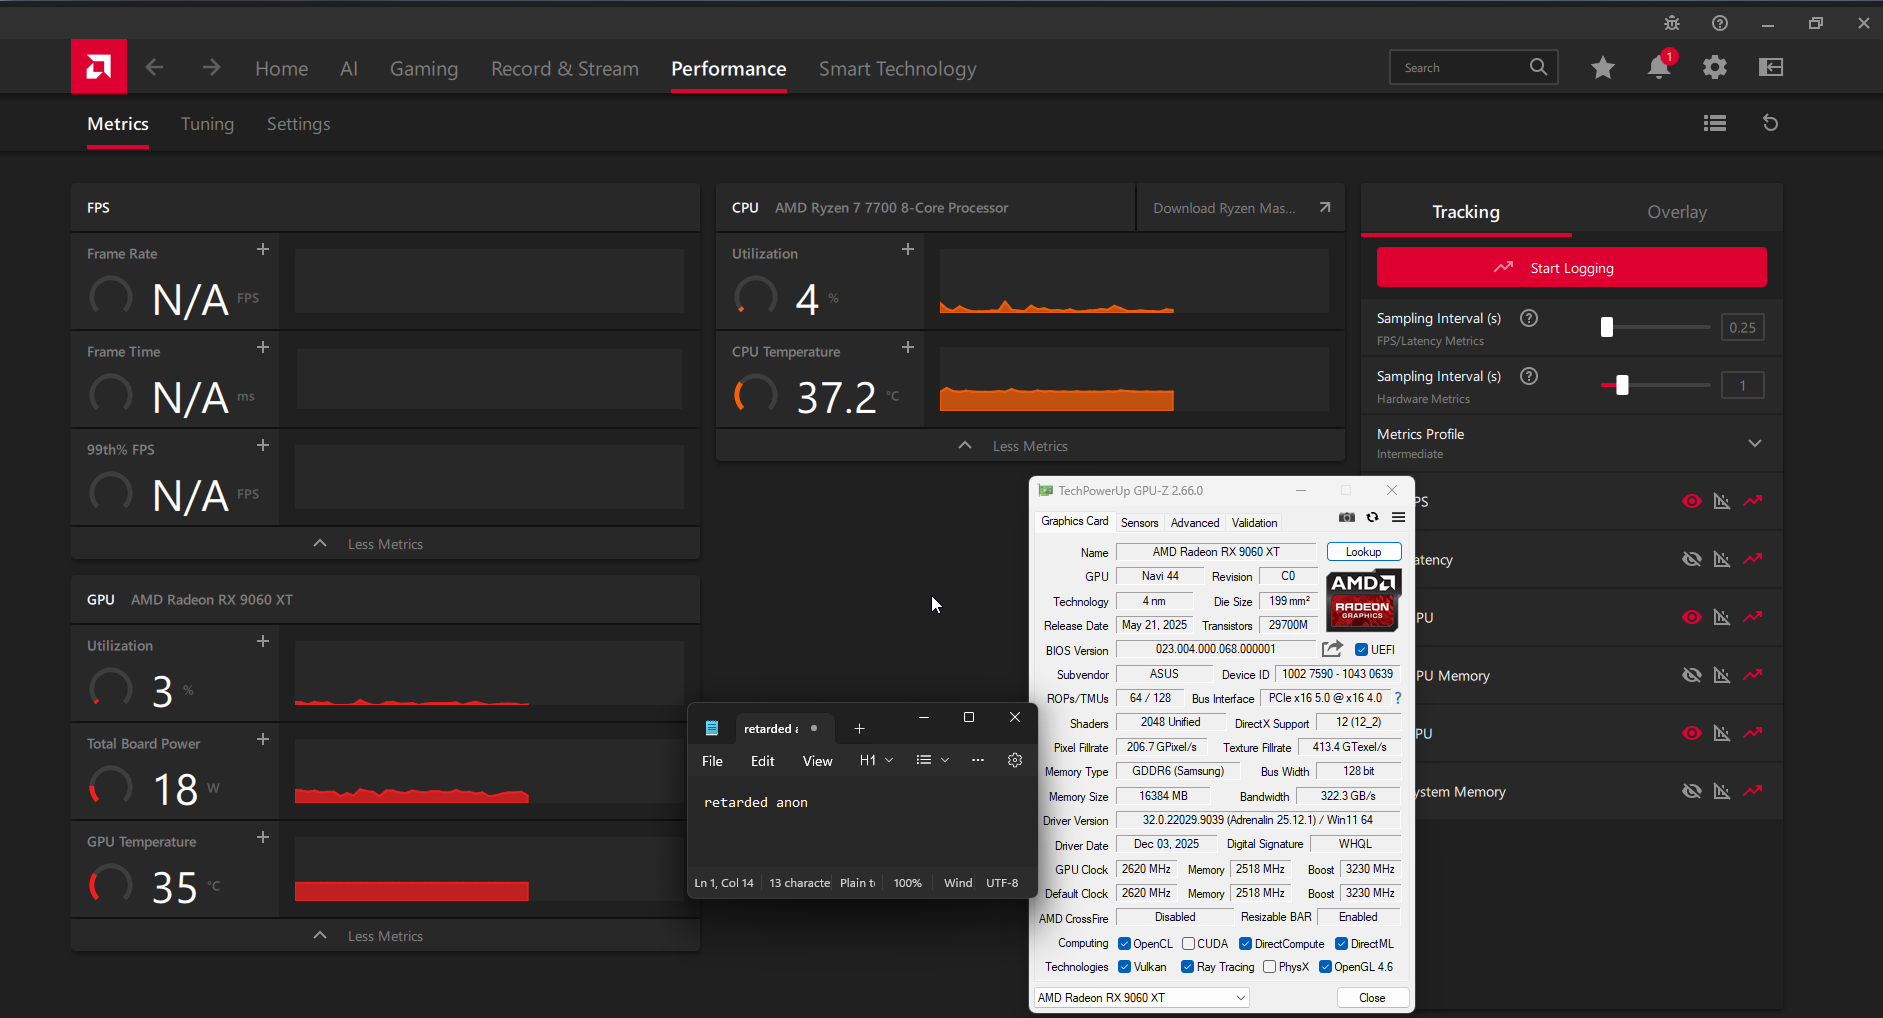
Task: Collapse CPU section with Less Metrics
Action: tap(1030, 445)
